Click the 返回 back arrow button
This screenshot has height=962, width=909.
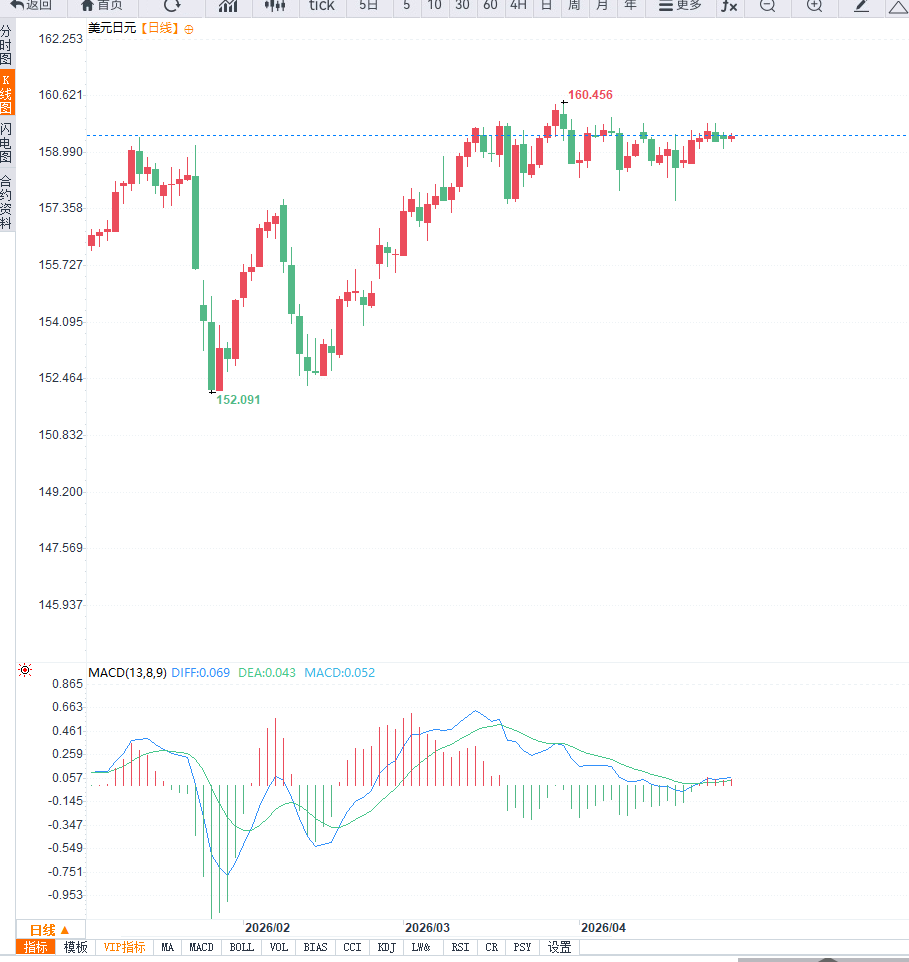32,5
